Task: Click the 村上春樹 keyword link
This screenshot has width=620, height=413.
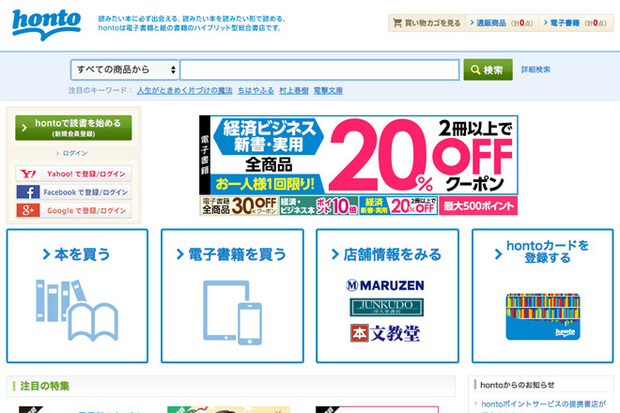Action: tap(294, 91)
